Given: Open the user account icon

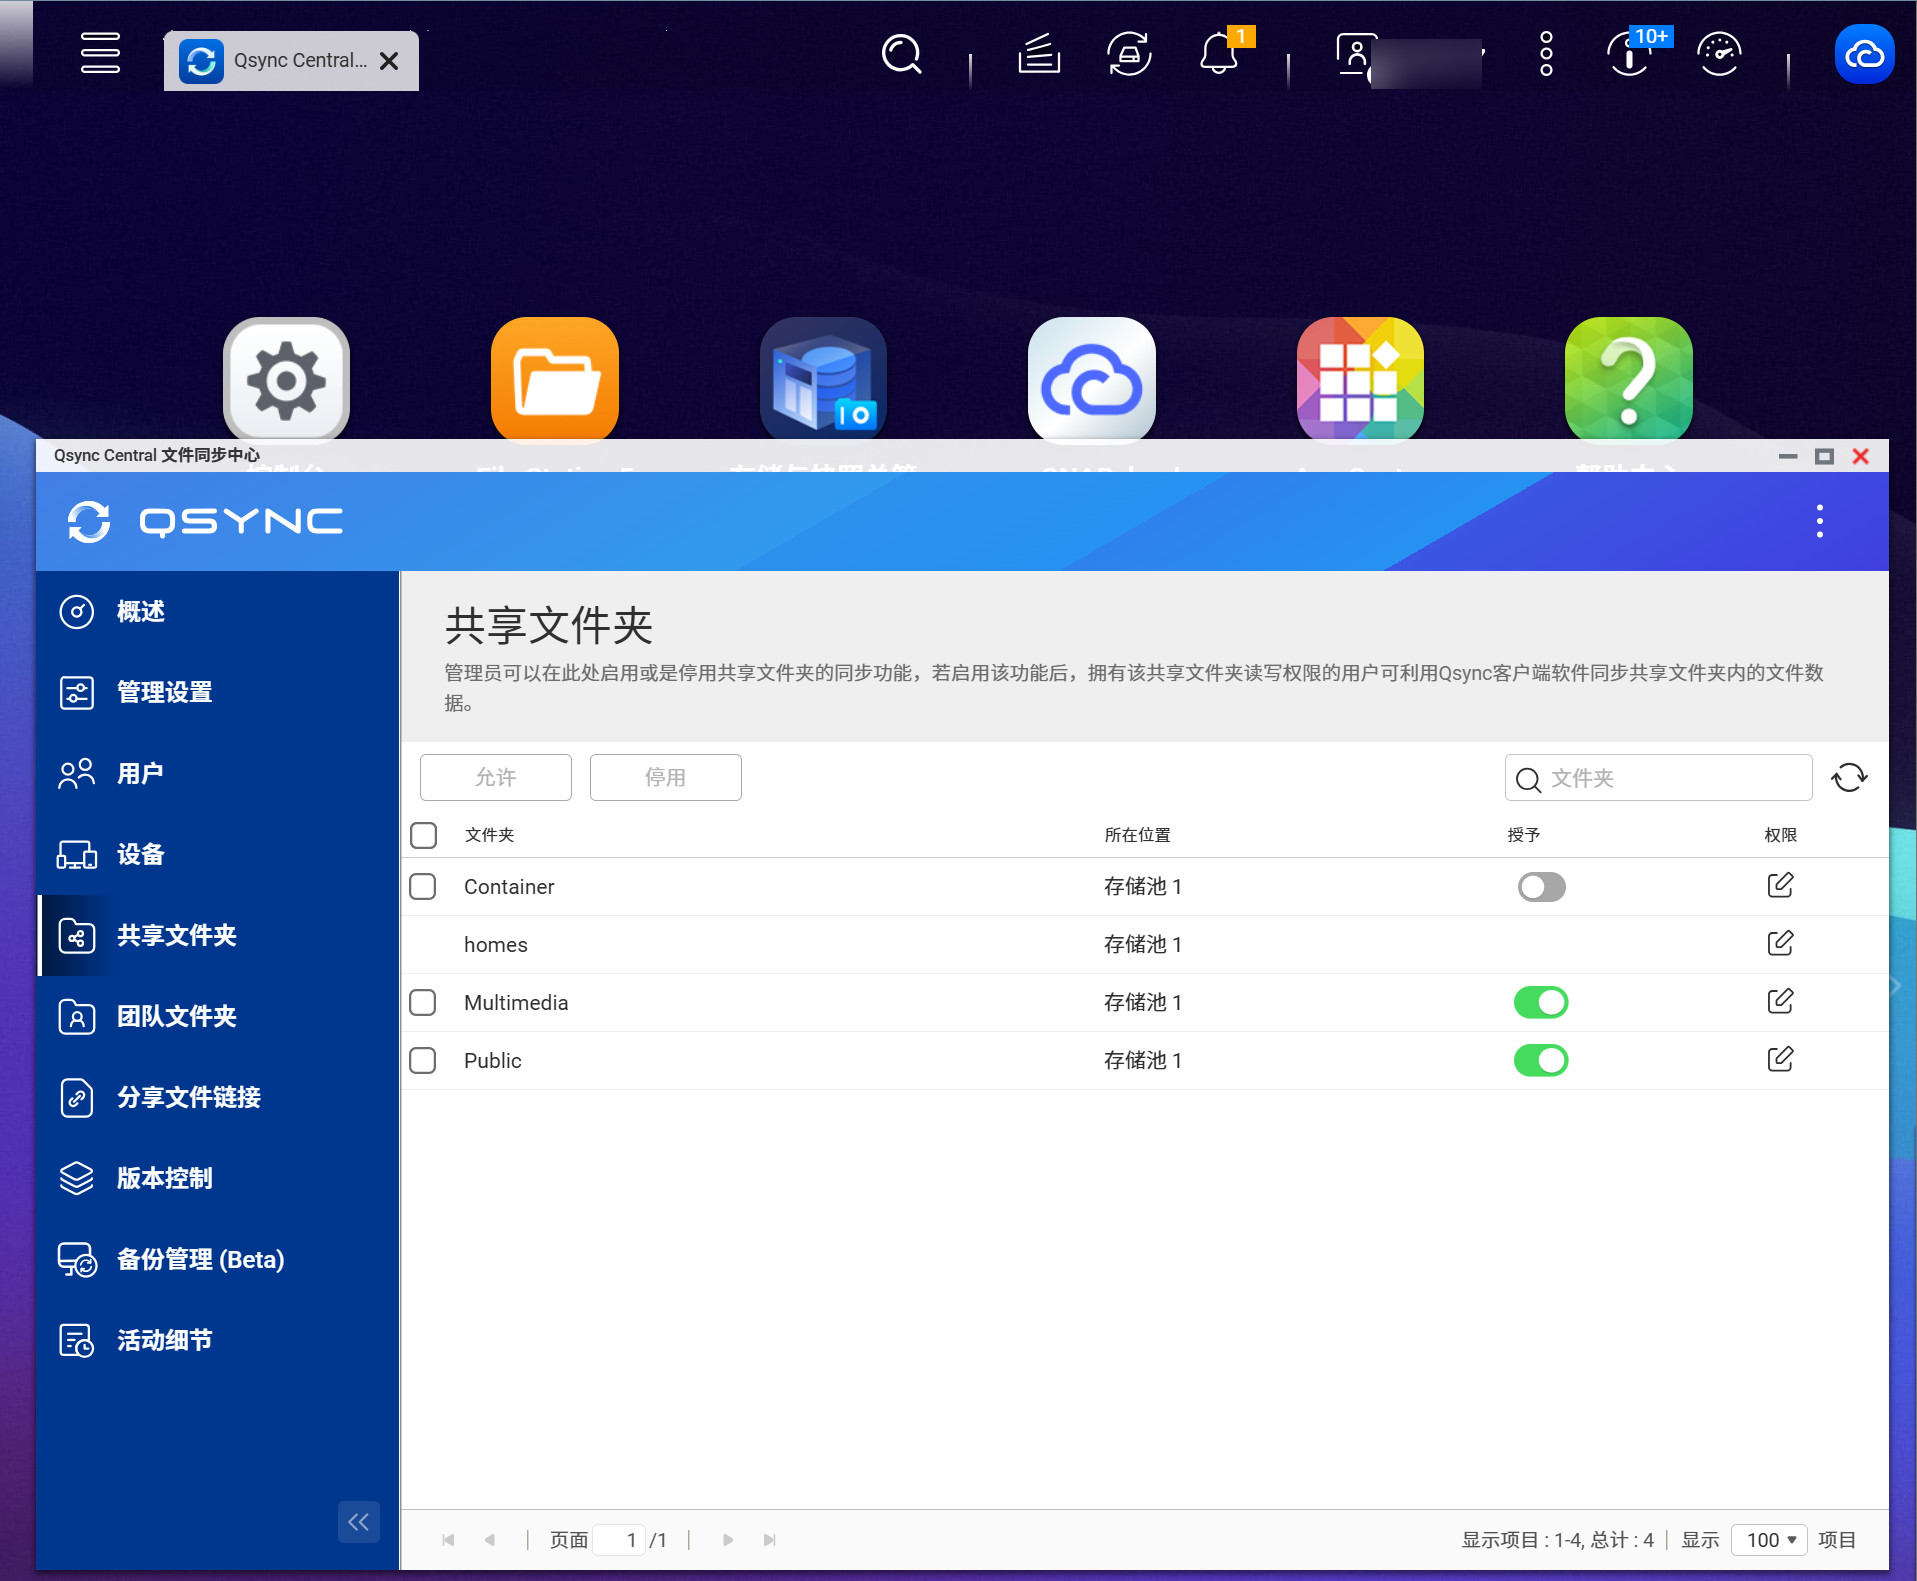Looking at the screenshot, I should tap(1356, 54).
